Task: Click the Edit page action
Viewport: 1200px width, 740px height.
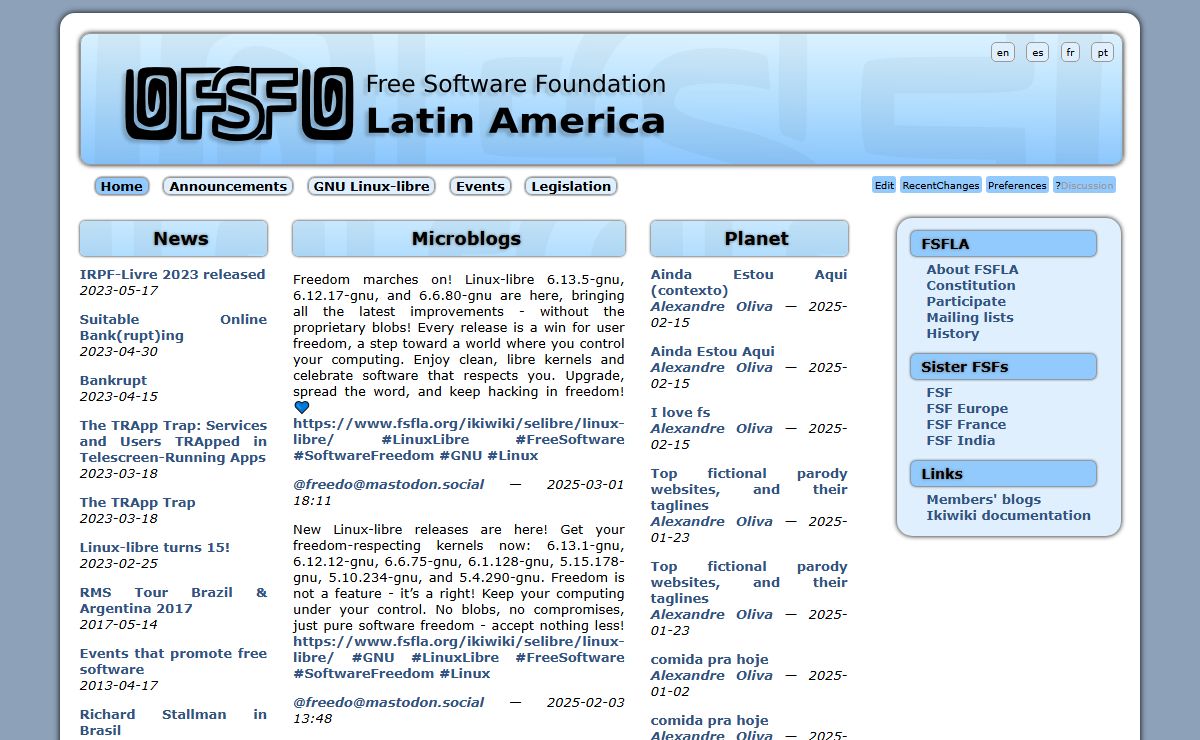Action: (x=884, y=185)
